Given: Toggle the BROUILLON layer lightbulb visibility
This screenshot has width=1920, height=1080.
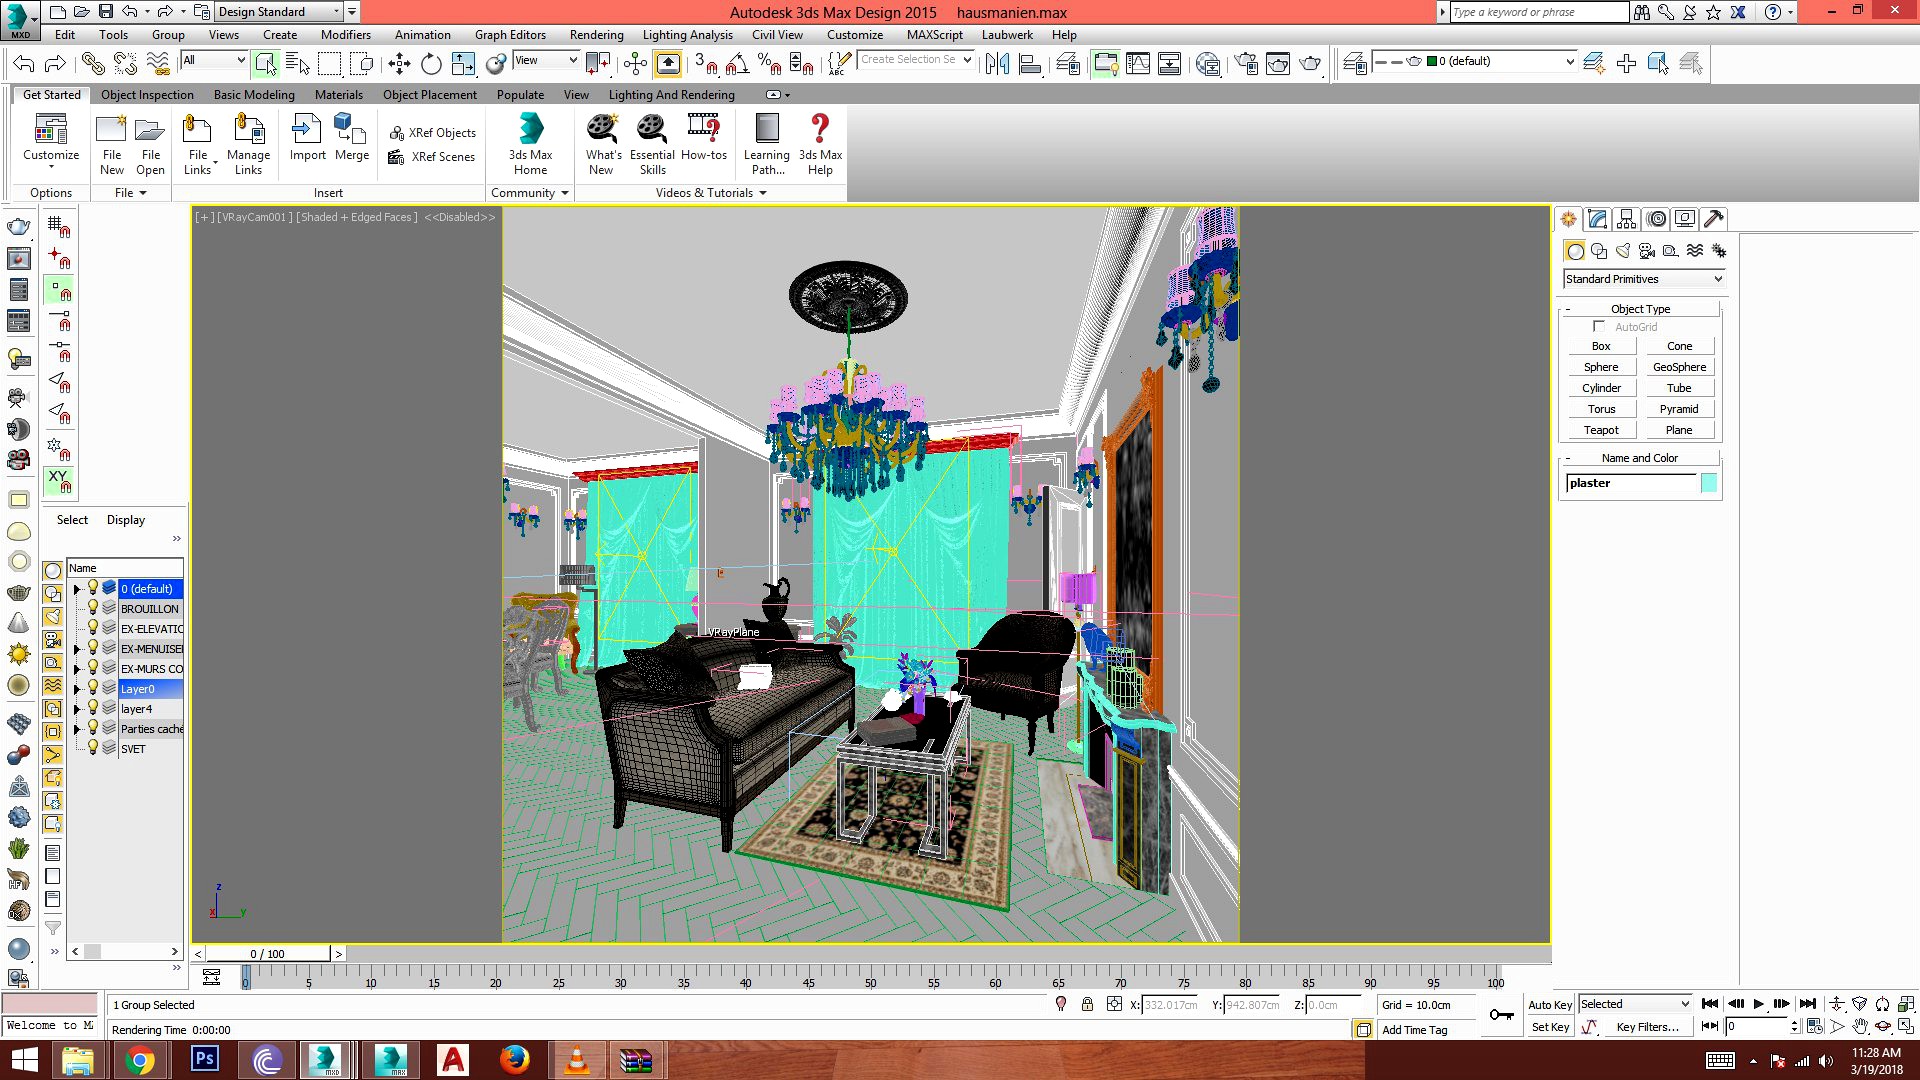Looking at the screenshot, I should click(93, 608).
